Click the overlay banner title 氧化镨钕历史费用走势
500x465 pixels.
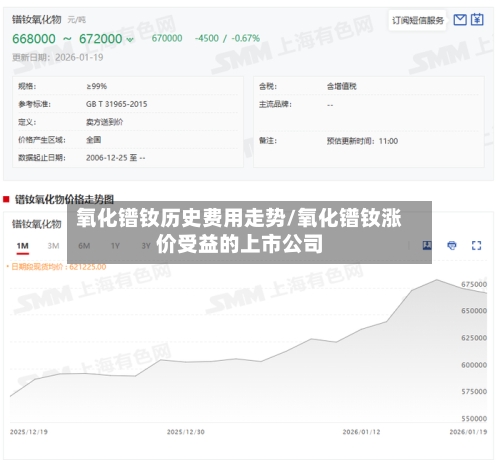(x=181, y=218)
